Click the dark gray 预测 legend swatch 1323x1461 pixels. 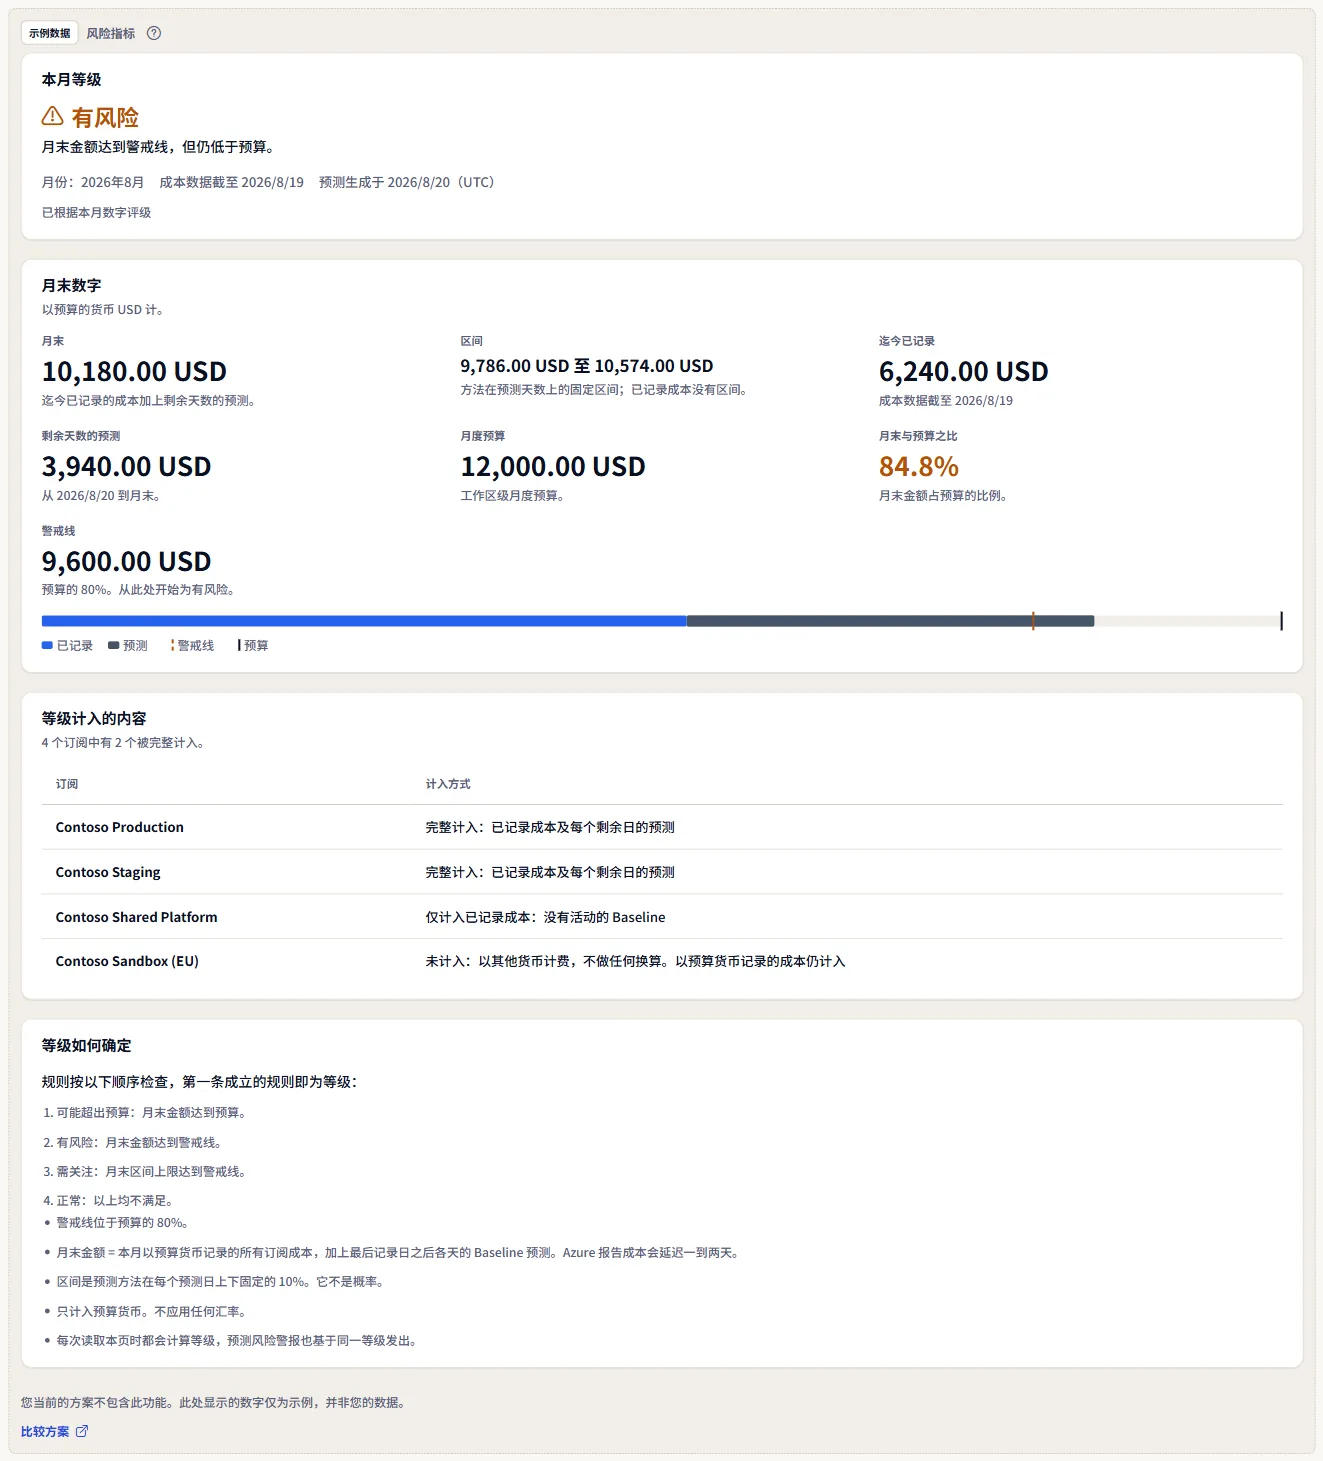(x=113, y=645)
